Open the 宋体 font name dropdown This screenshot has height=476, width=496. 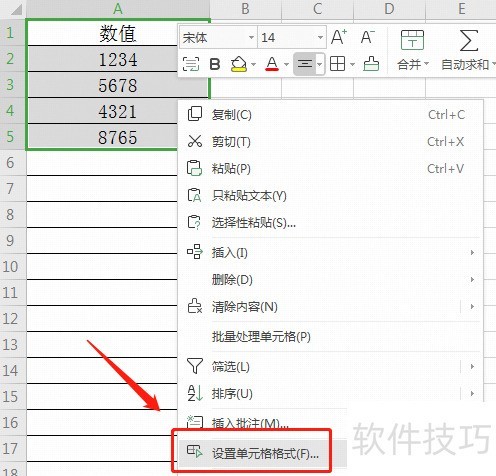click(x=252, y=37)
